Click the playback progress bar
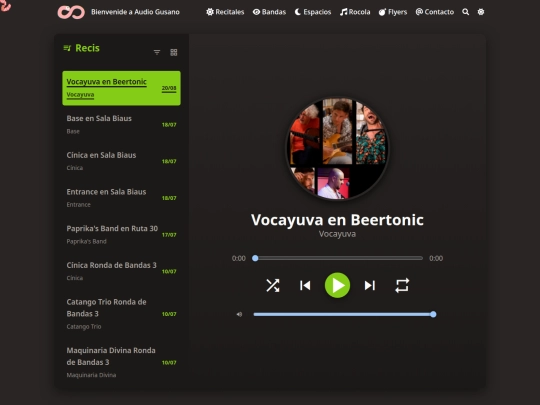 (x=337, y=258)
